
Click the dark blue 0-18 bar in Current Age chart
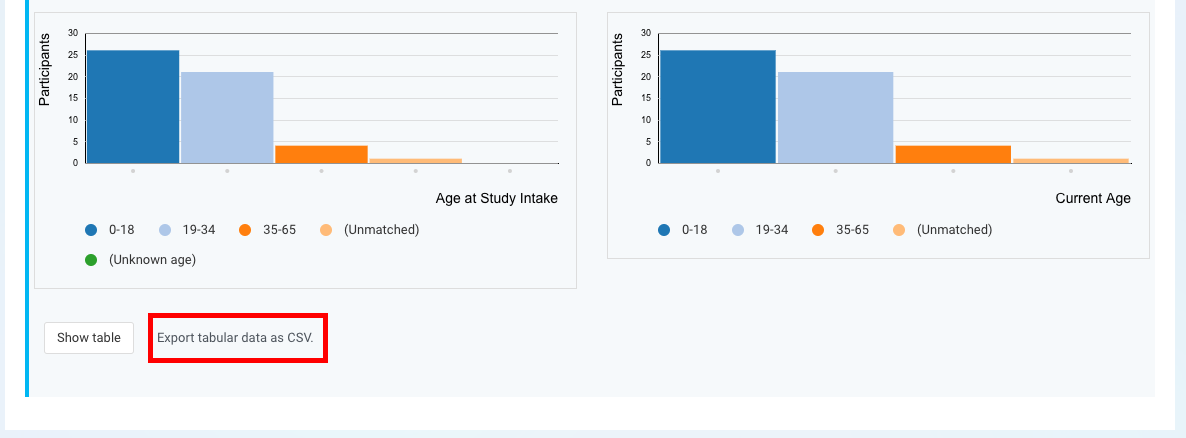tap(718, 107)
